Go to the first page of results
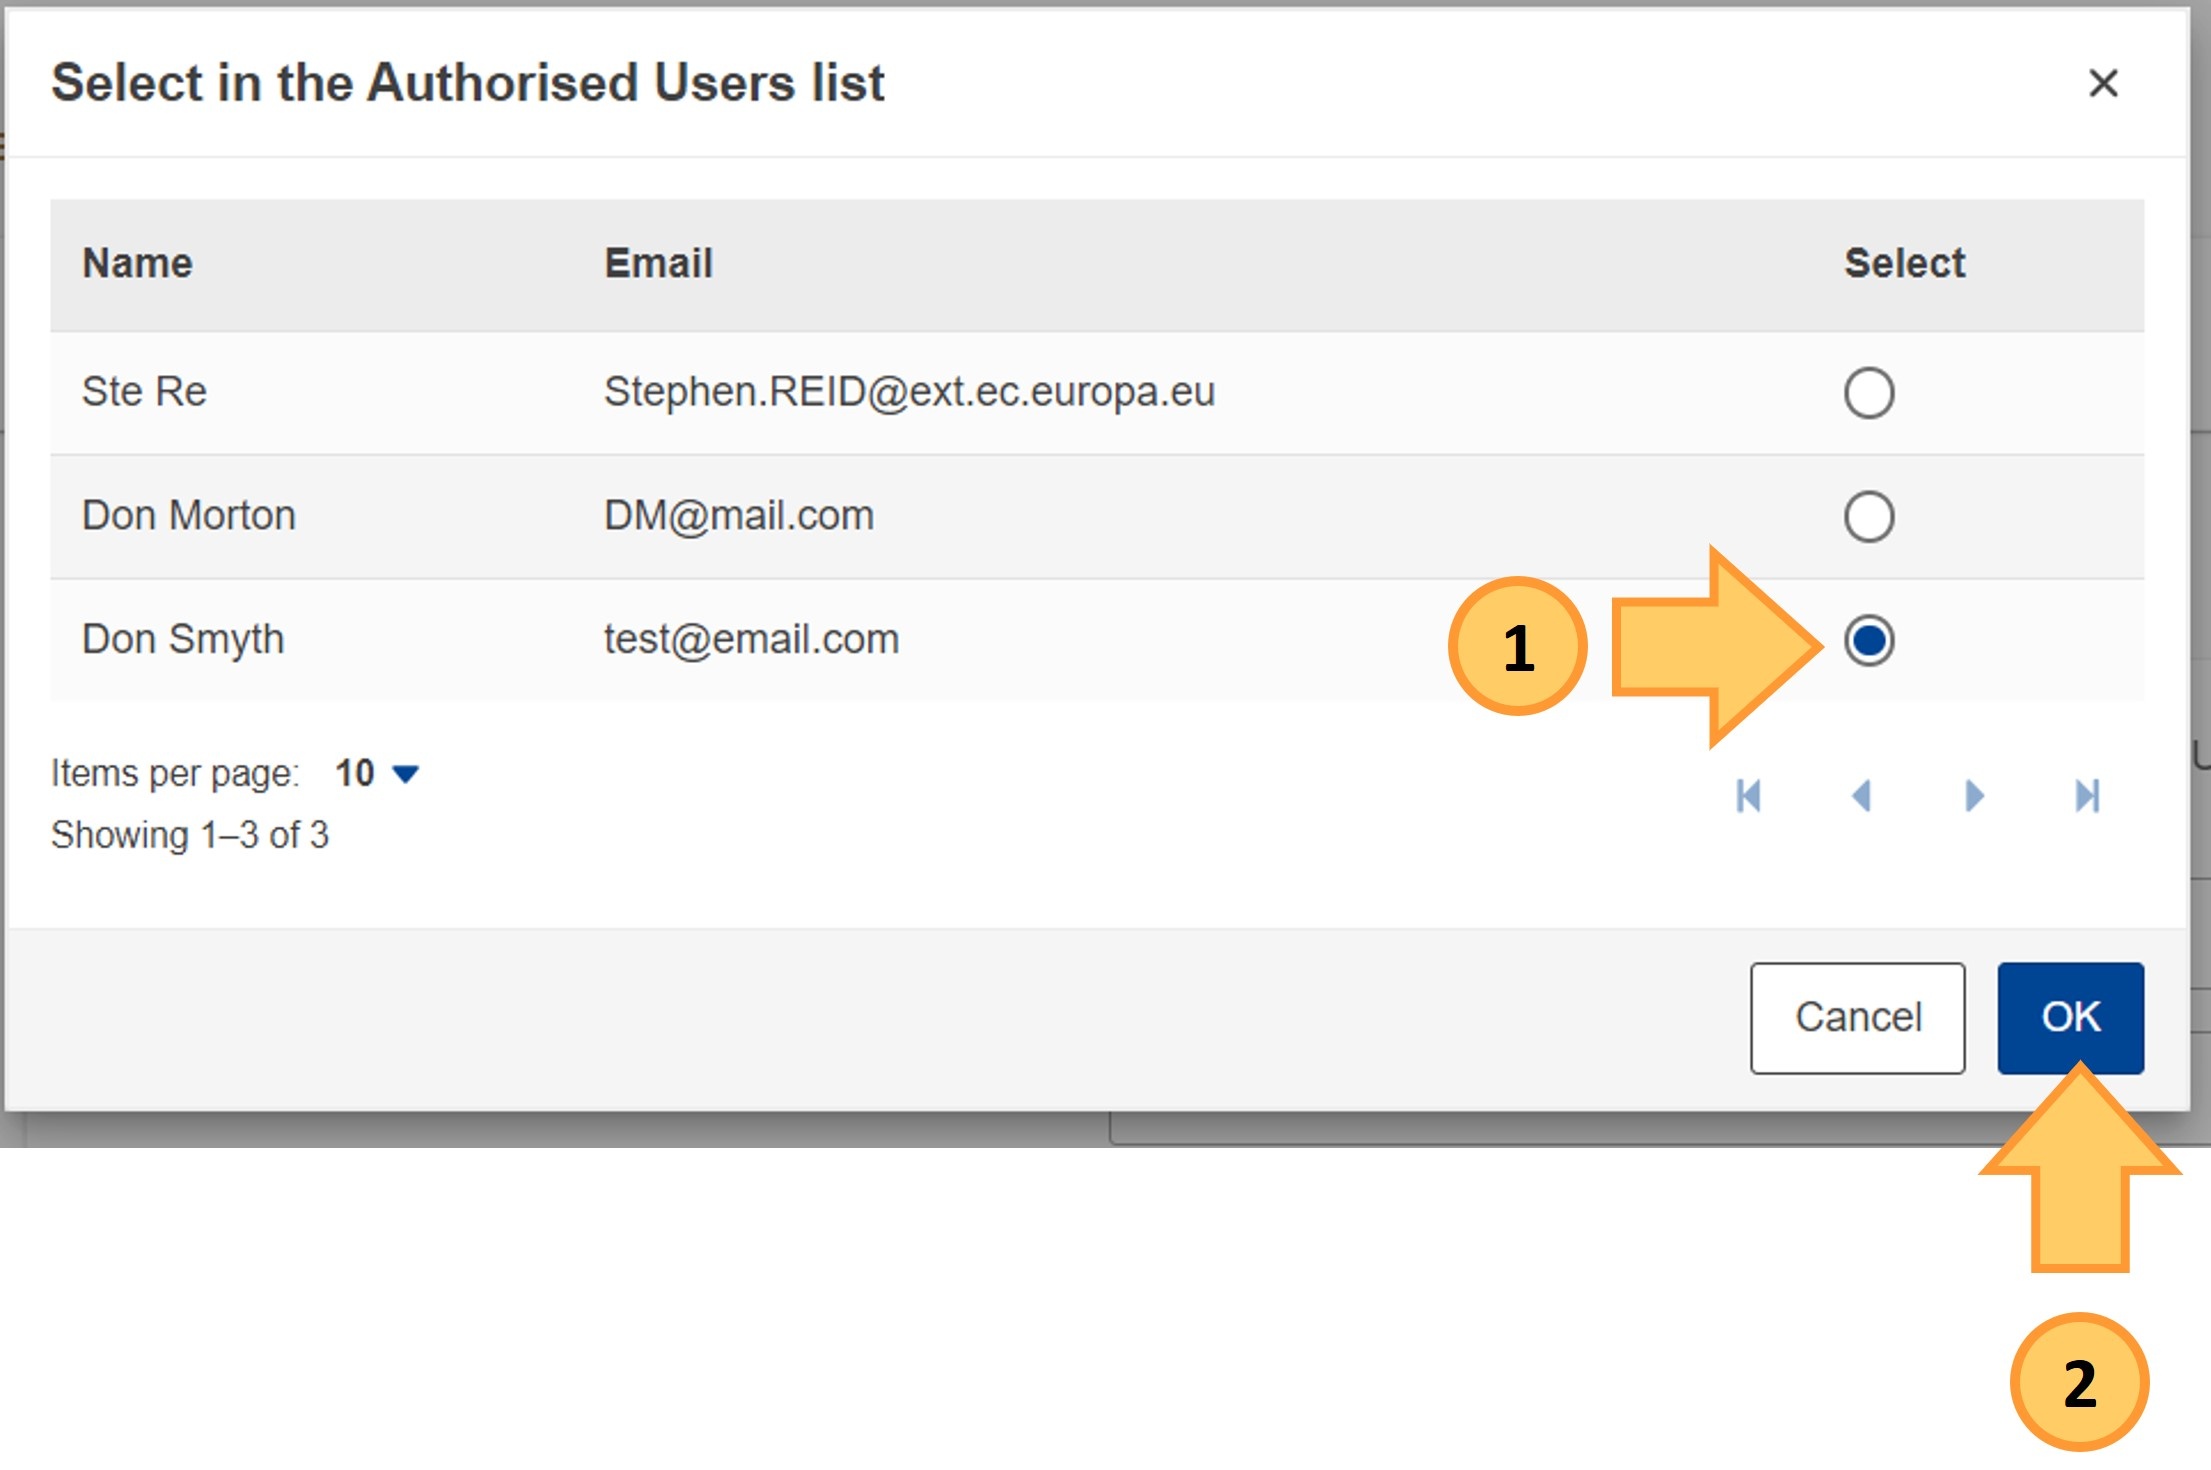2211x1470 pixels. (x=1748, y=796)
